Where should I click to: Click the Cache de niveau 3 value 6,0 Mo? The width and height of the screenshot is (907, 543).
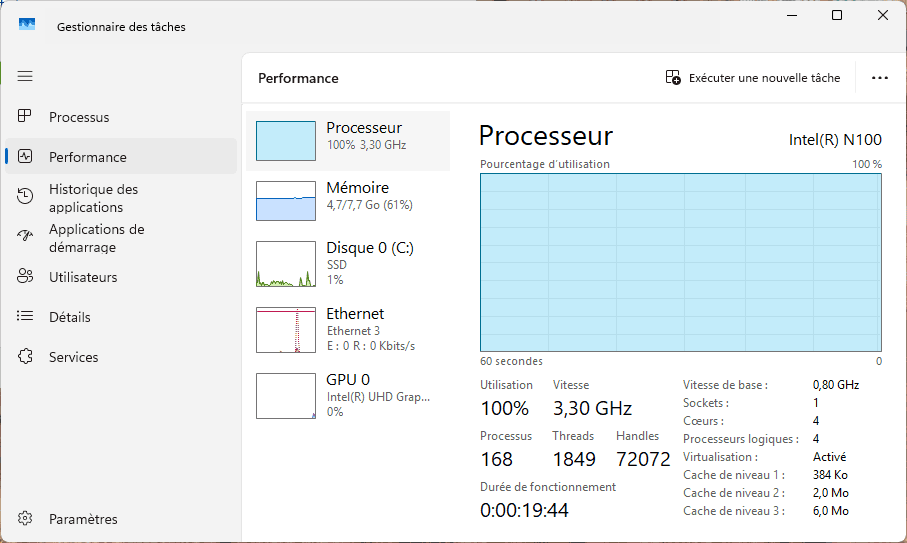(831, 511)
